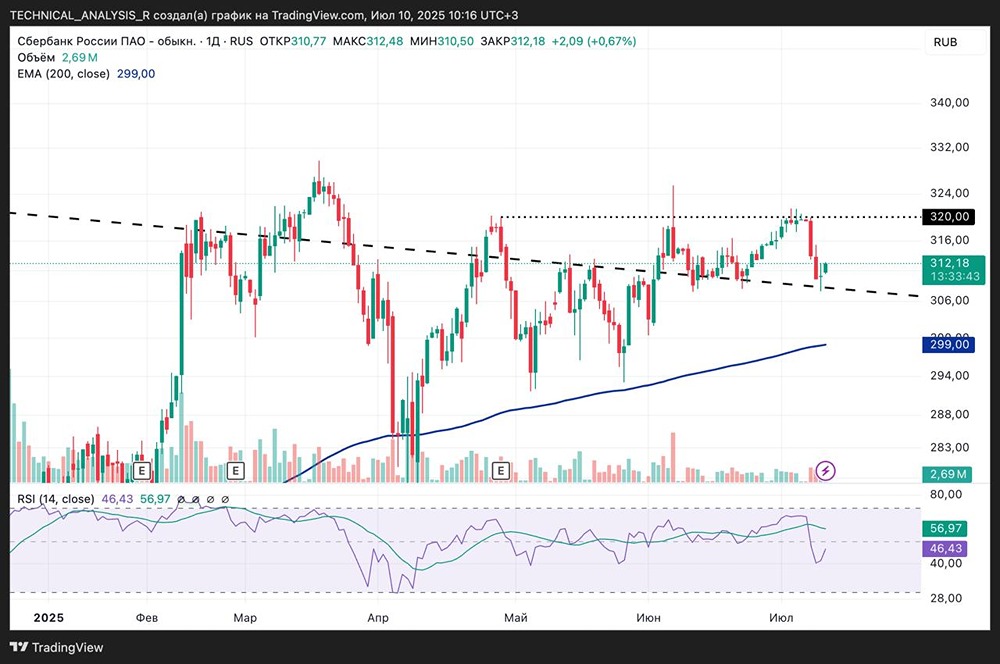This screenshot has width=1000, height=664.
Task: Select the Сбербанк России ПАО symbol title
Action: pos(107,41)
